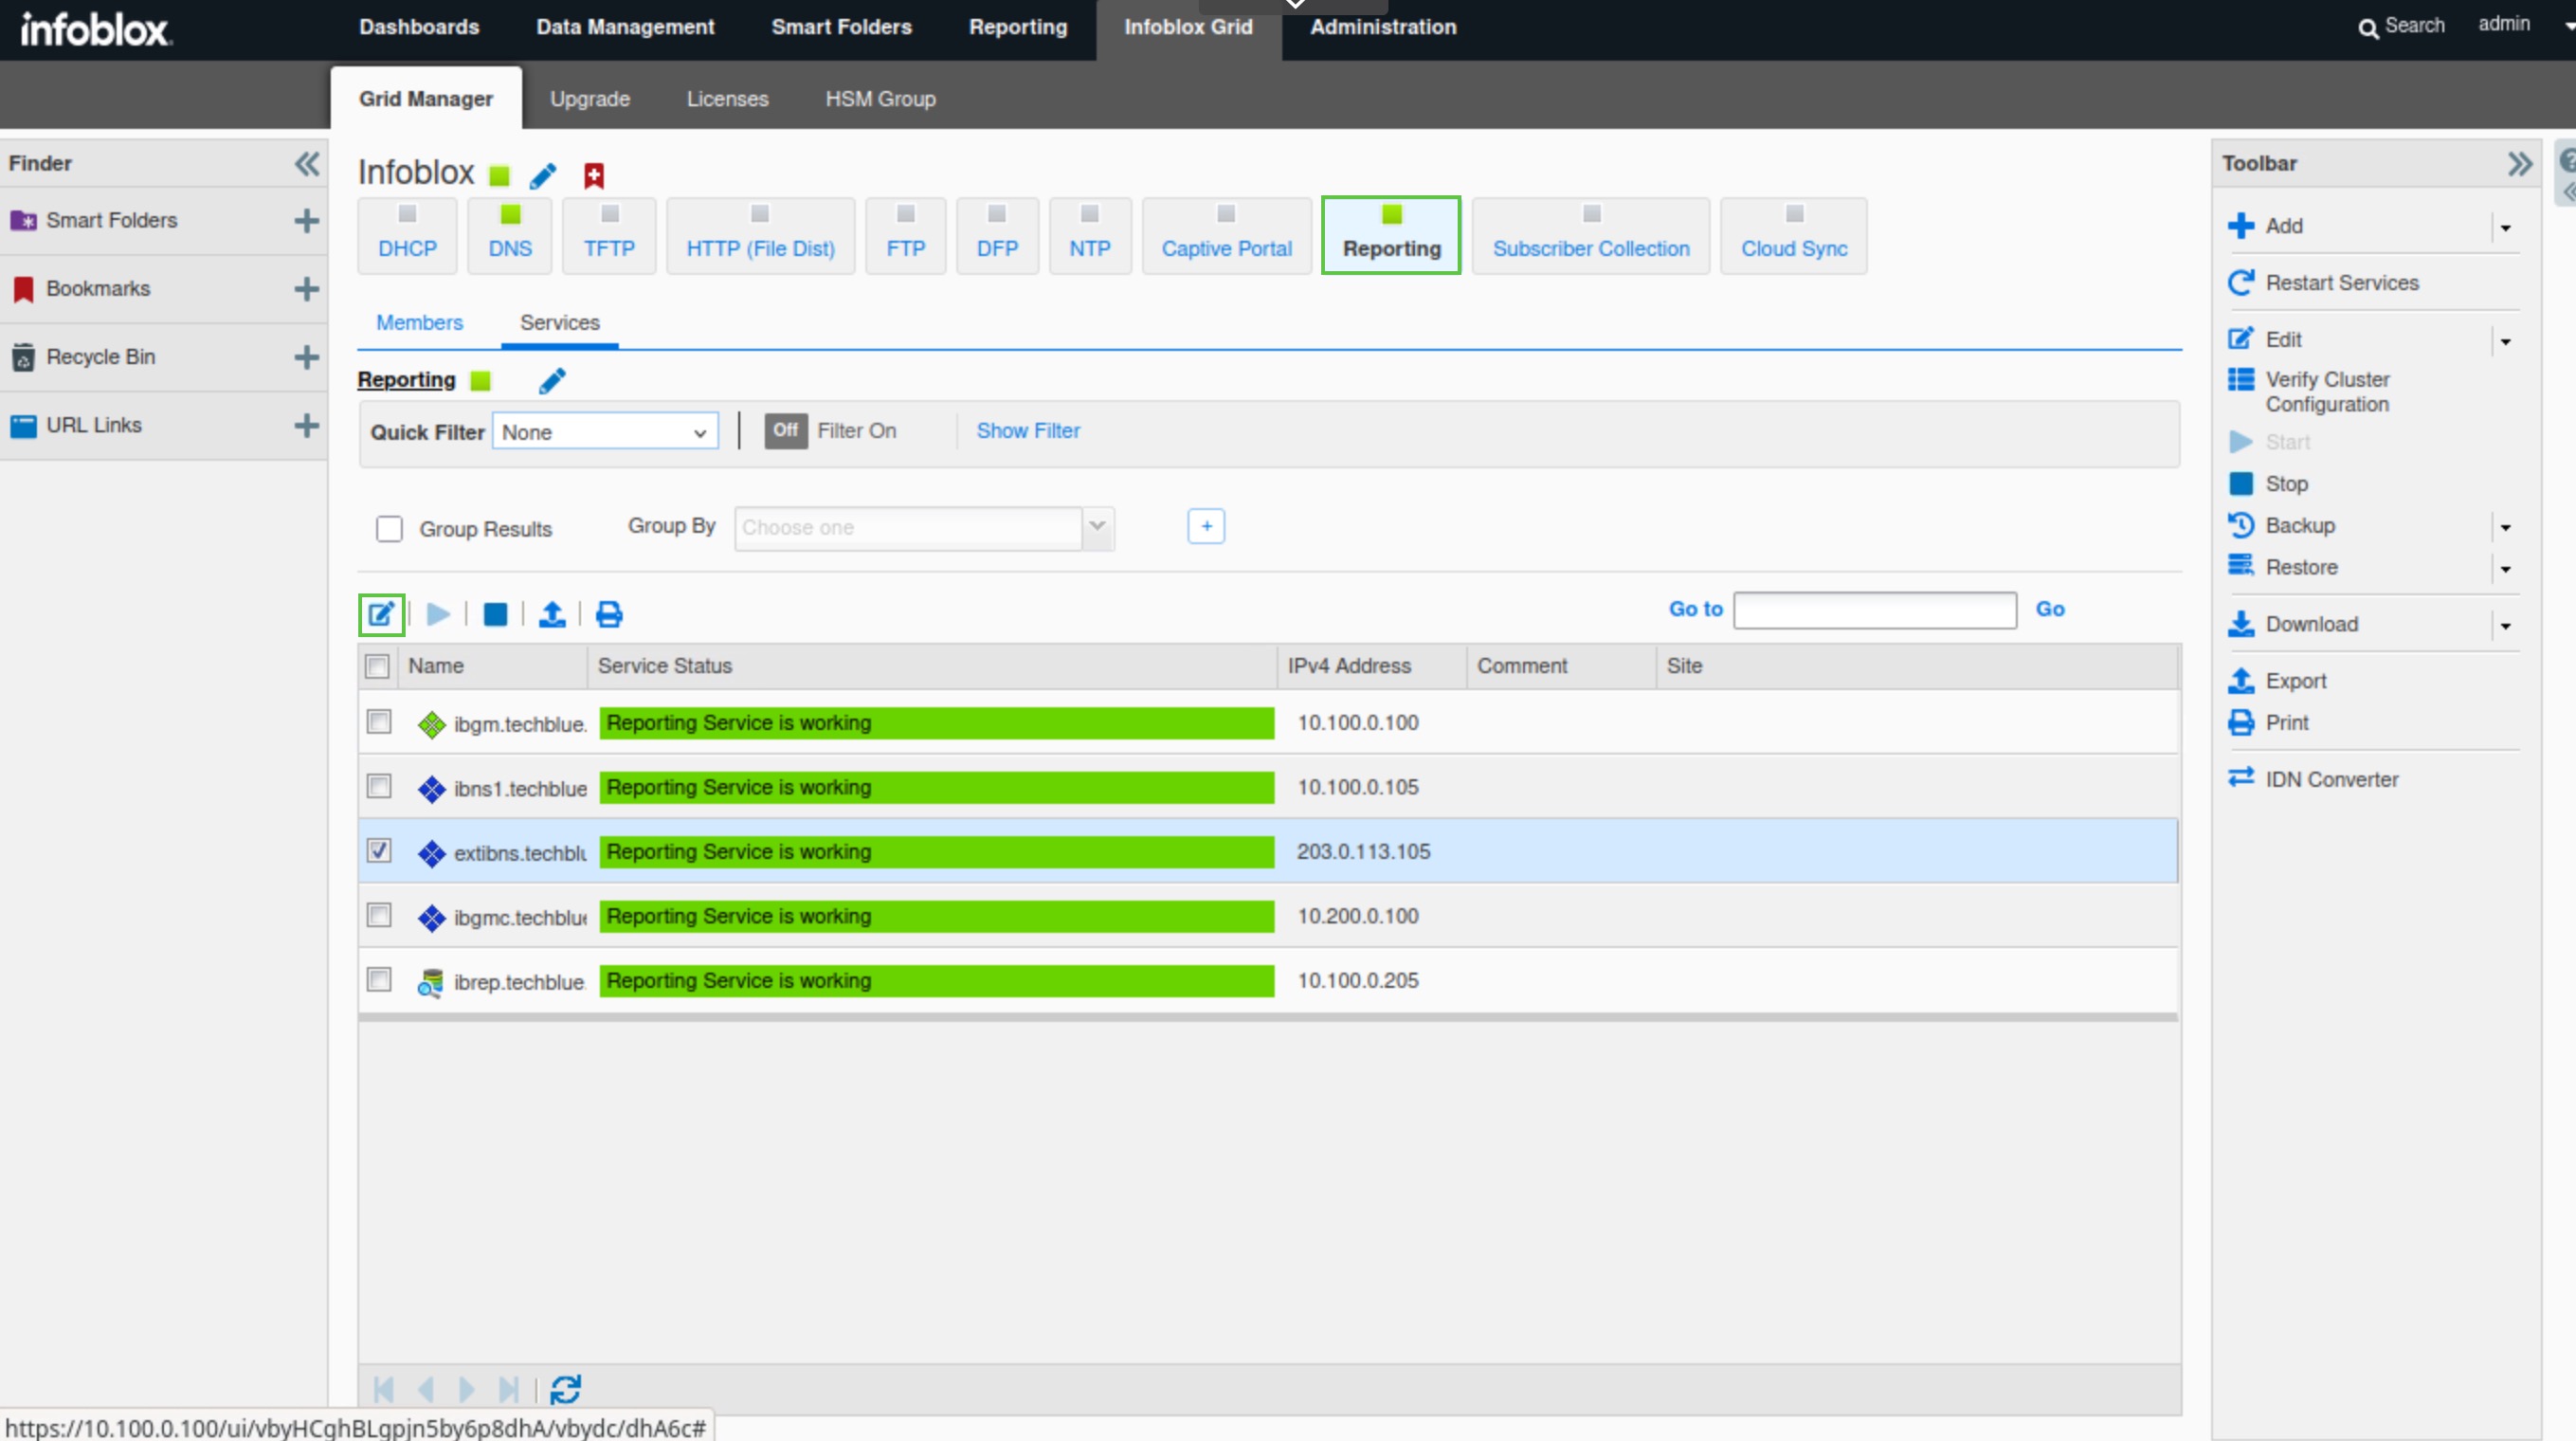Switch to the Members tab
Screen dimensions: 2576x1441
[x=419, y=323]
